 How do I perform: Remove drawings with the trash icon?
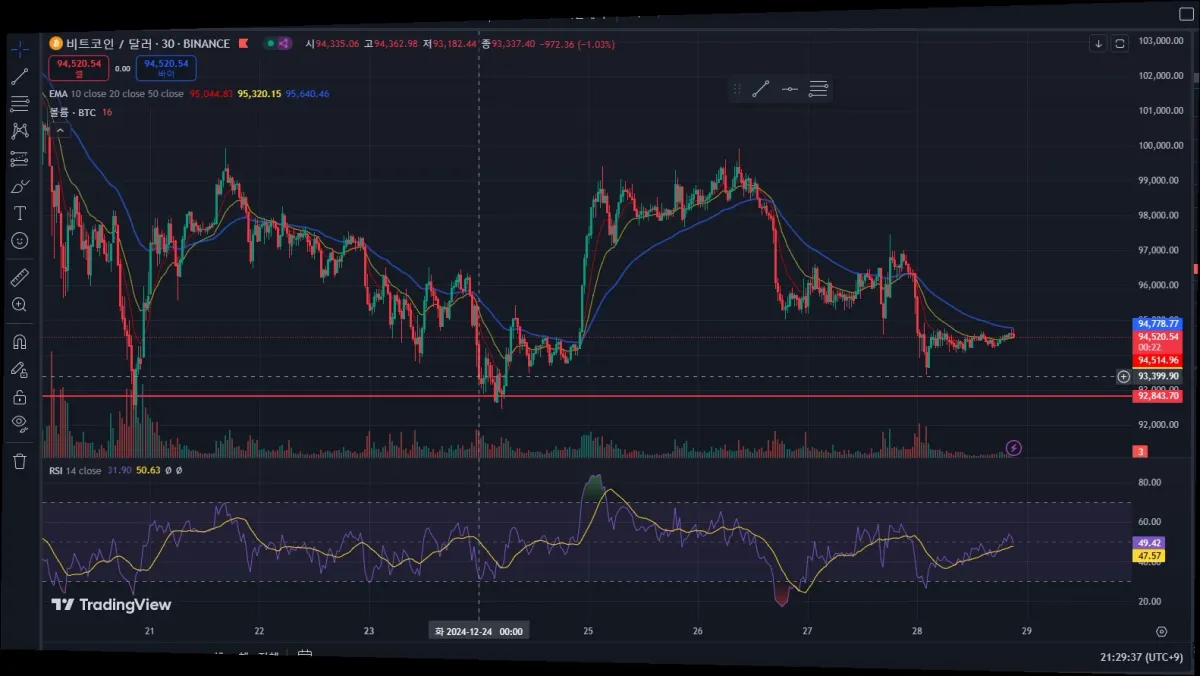pos(19,461)
